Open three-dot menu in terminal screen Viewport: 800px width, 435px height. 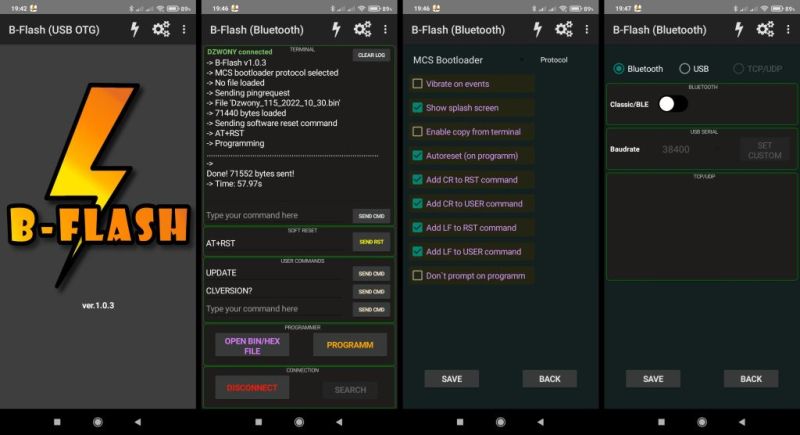385,30
